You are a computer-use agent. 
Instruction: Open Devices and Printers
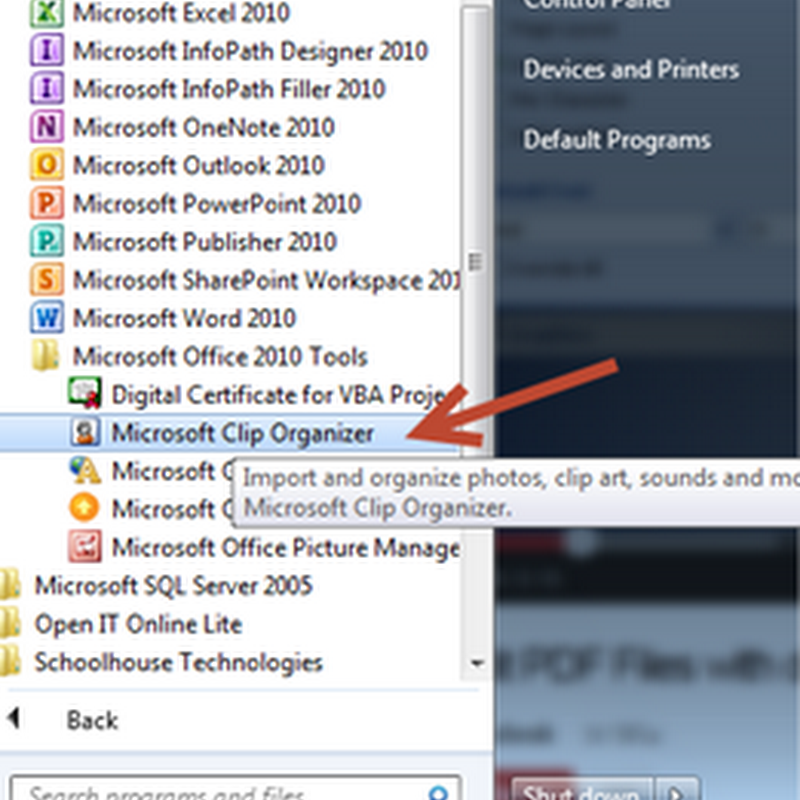631,69
